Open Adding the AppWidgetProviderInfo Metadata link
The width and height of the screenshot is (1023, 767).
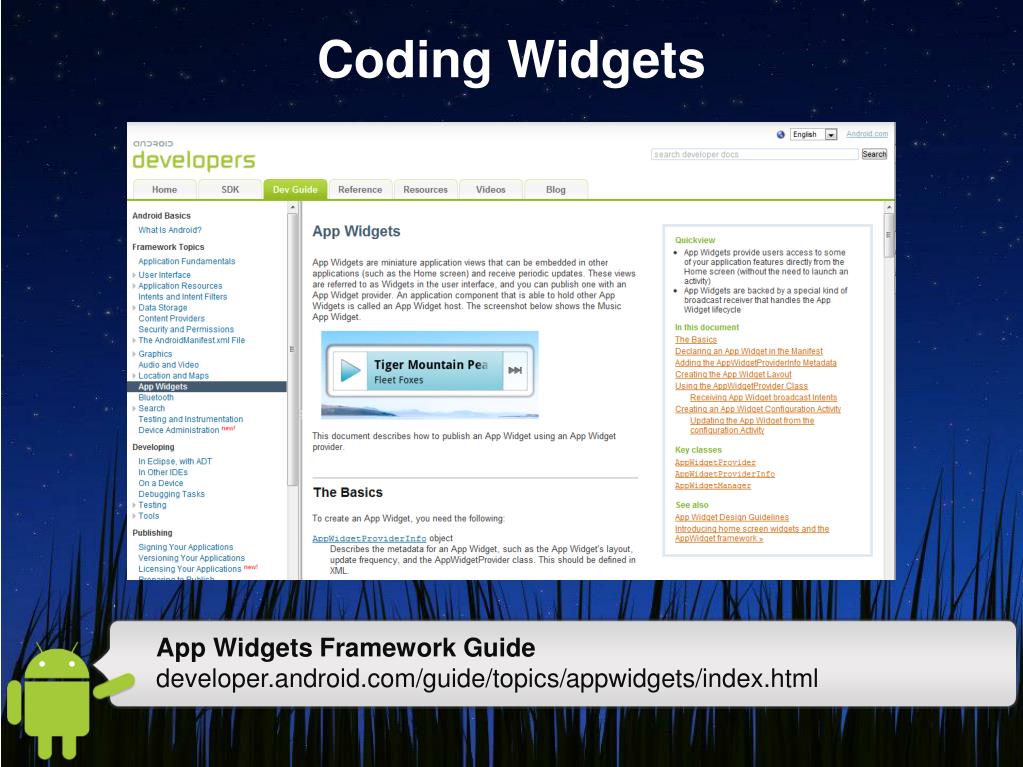click(x=756, y=363)
